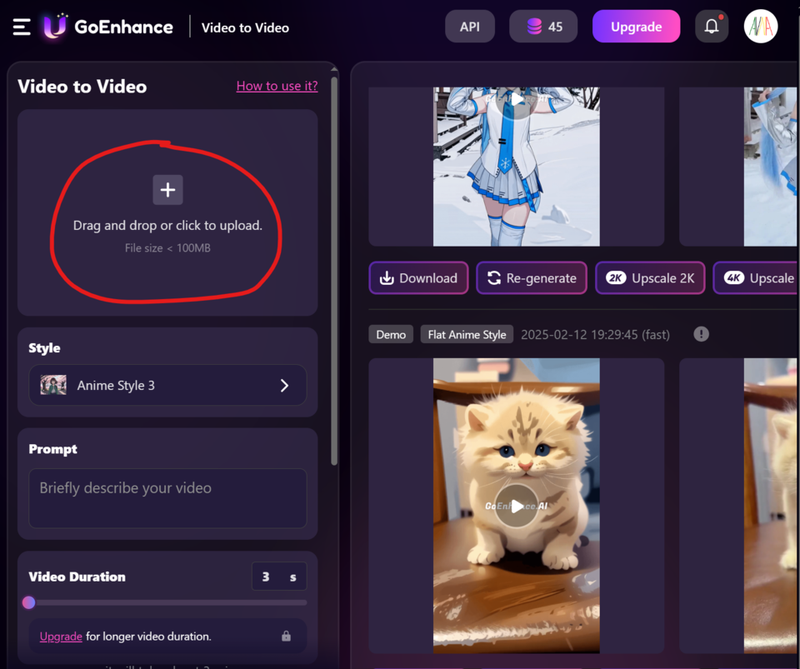Follow the Upgrade link for longer duration

[x=61, y=636]
